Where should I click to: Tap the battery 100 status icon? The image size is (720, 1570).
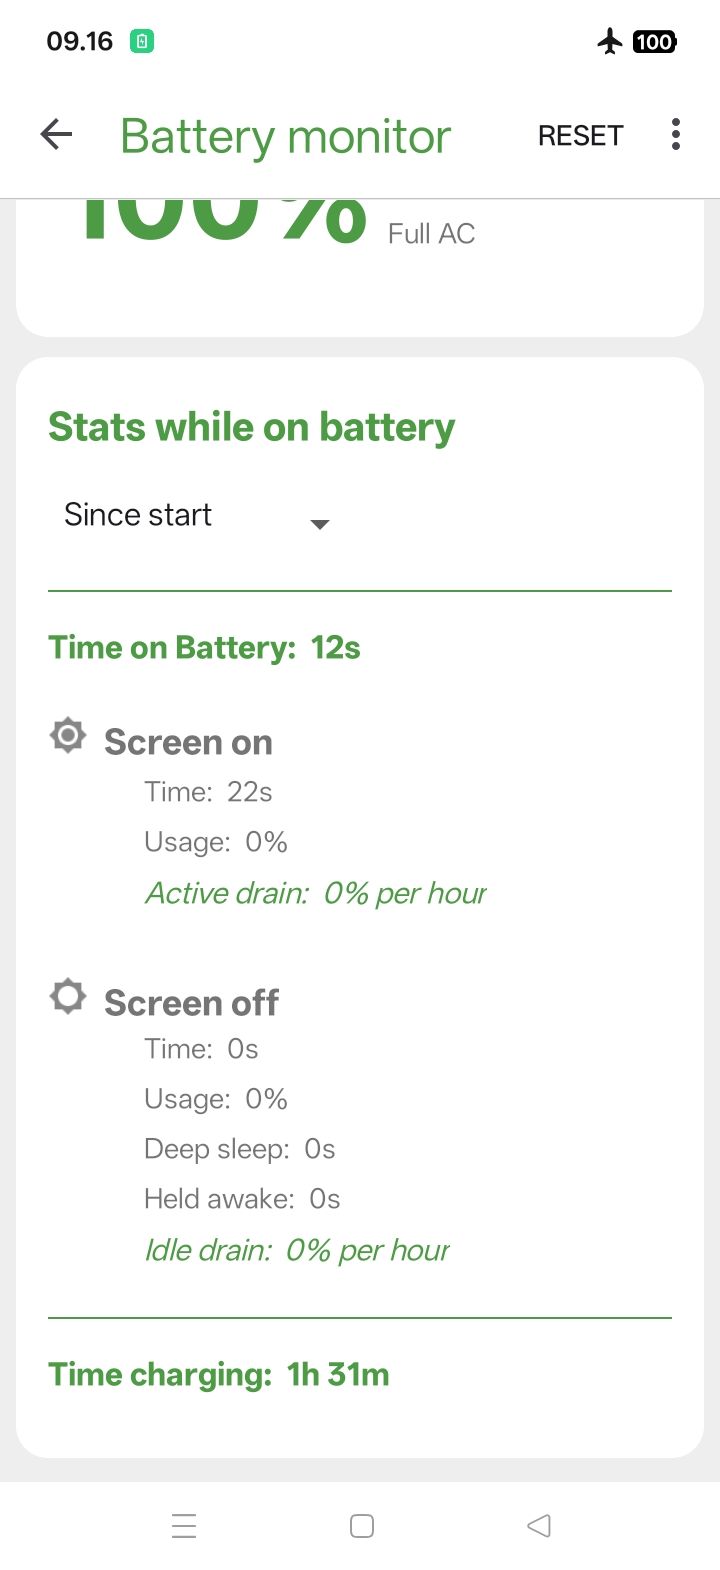click(x=654, y=42)
